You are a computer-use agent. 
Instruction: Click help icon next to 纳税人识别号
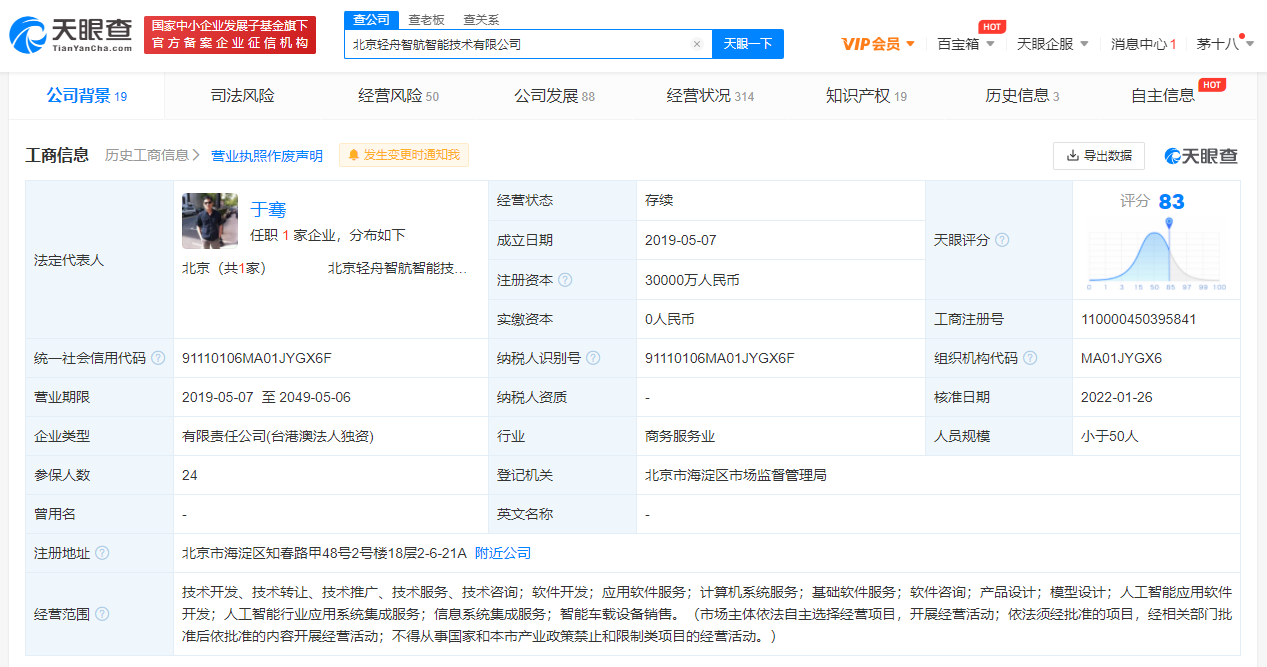594,358
